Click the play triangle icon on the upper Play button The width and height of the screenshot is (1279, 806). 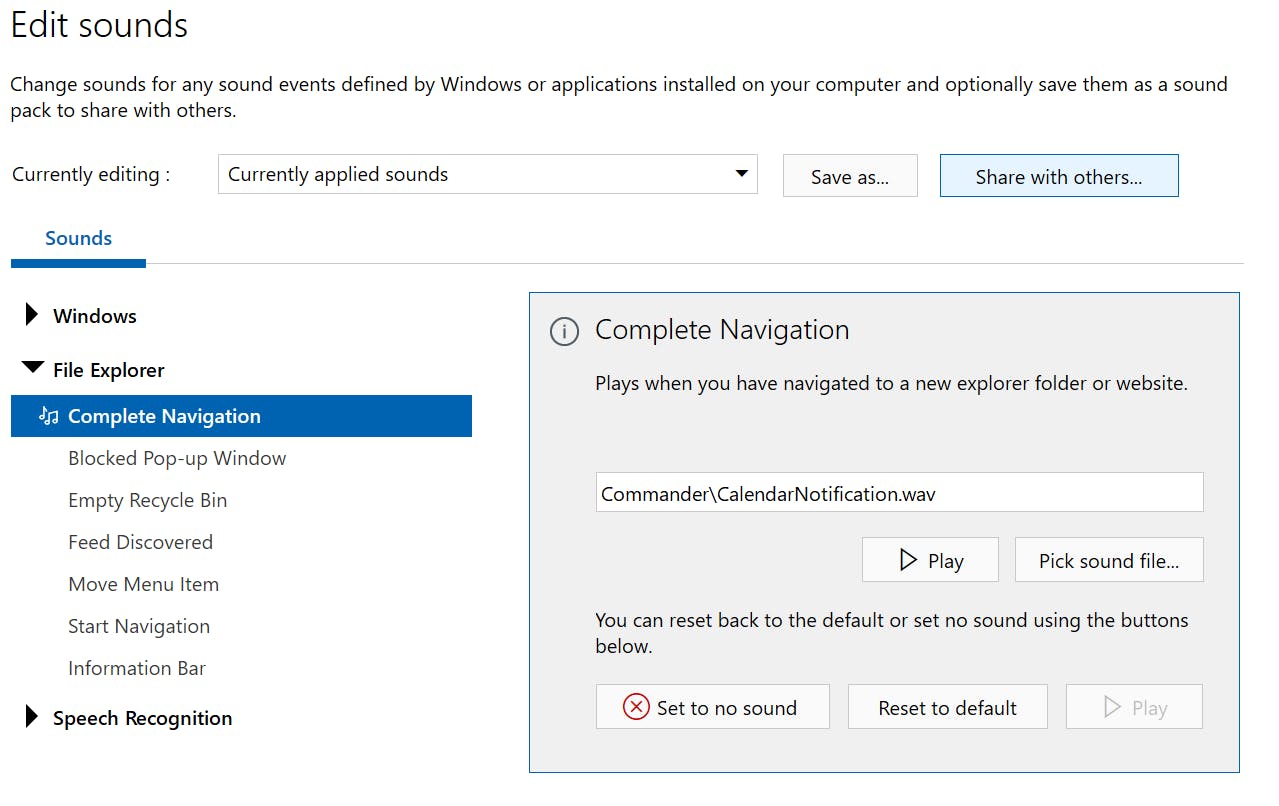coord(908,560)
